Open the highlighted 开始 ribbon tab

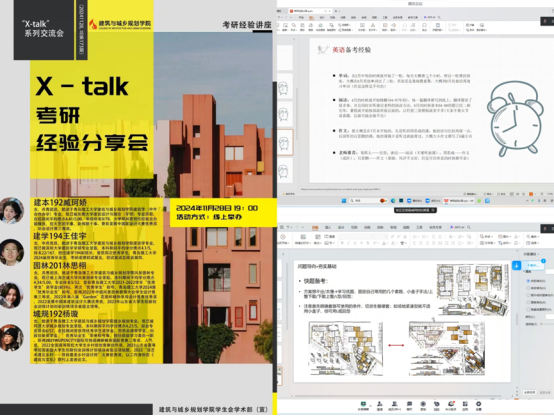(315, 227)
